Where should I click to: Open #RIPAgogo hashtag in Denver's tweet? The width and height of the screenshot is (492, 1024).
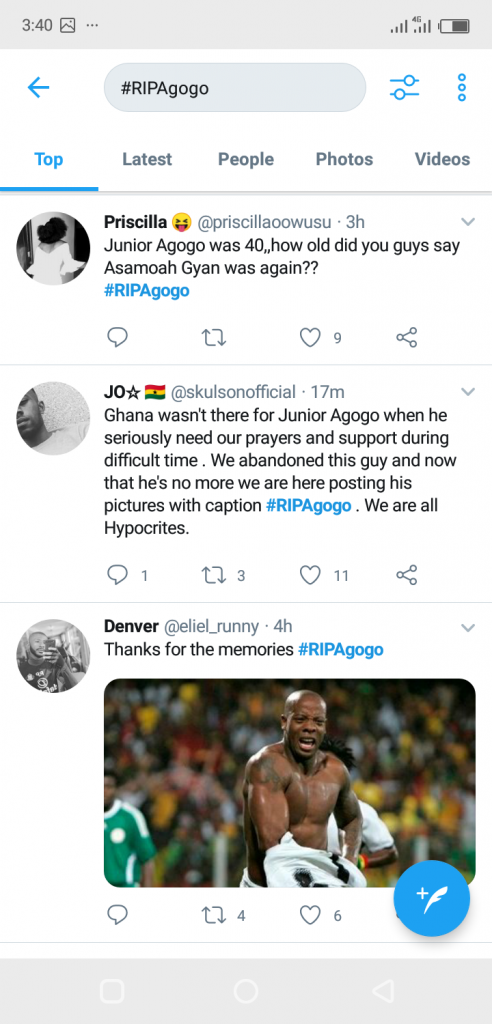point(340,650)
